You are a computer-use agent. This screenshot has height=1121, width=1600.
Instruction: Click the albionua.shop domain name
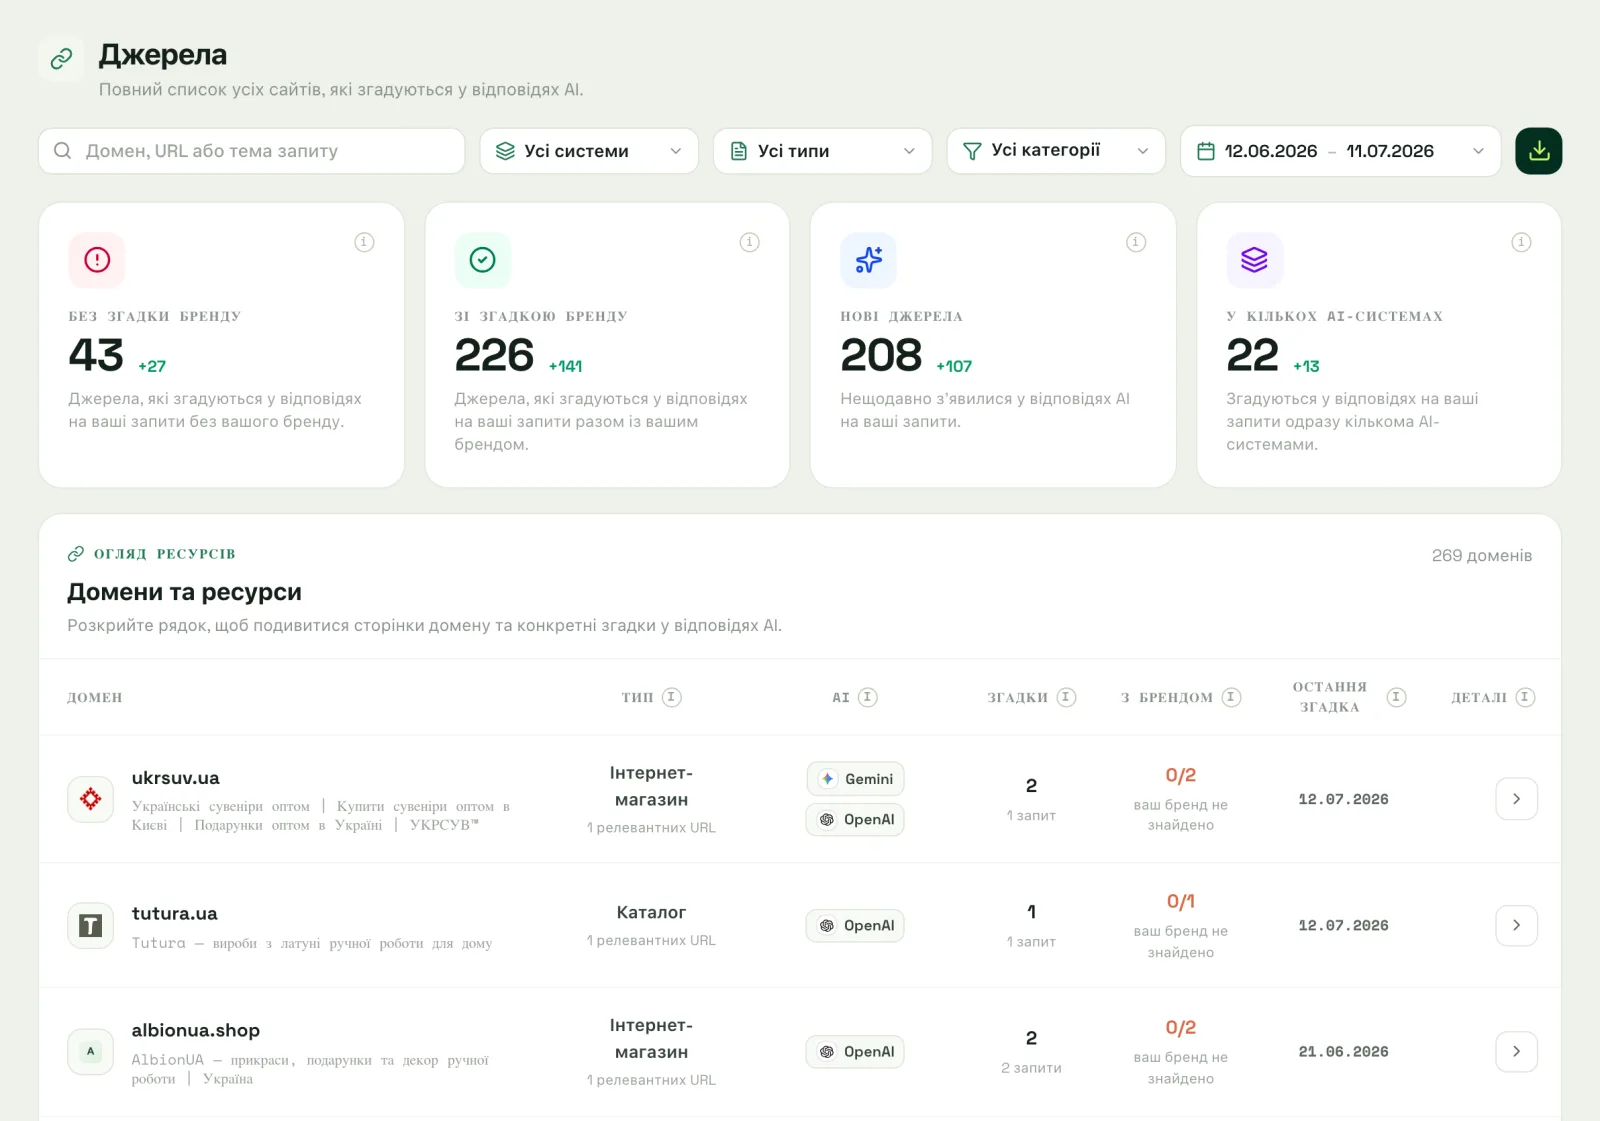pos(196,1031)
